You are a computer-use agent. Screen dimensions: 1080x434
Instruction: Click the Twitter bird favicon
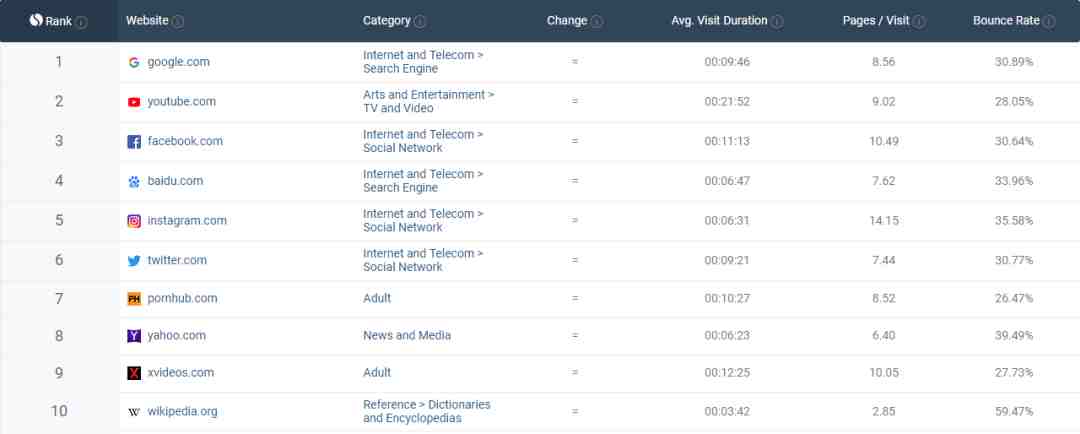(x=134, y=261)
